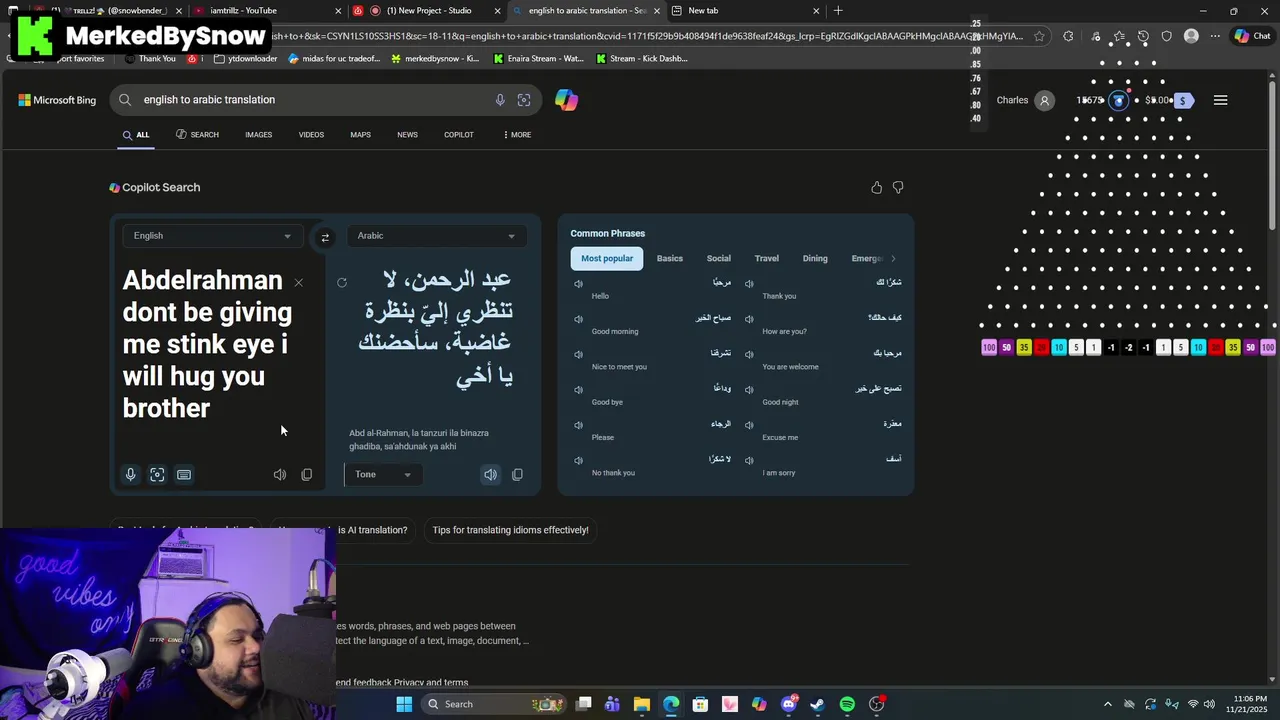This screenshot has width=1280, height=720.
Task: Play pronunciation for Nice to meet you
Action: pyautogui.click(x=578, y=354)
